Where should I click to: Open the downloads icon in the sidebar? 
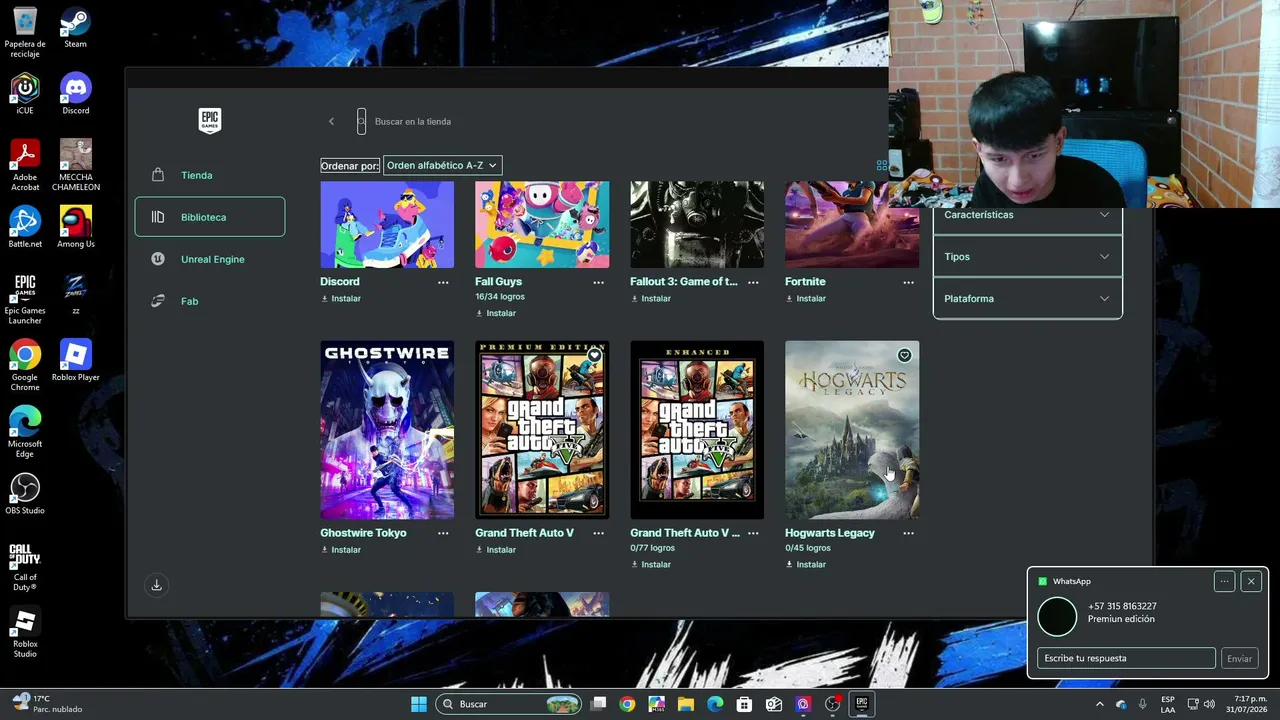coord(156,586)
